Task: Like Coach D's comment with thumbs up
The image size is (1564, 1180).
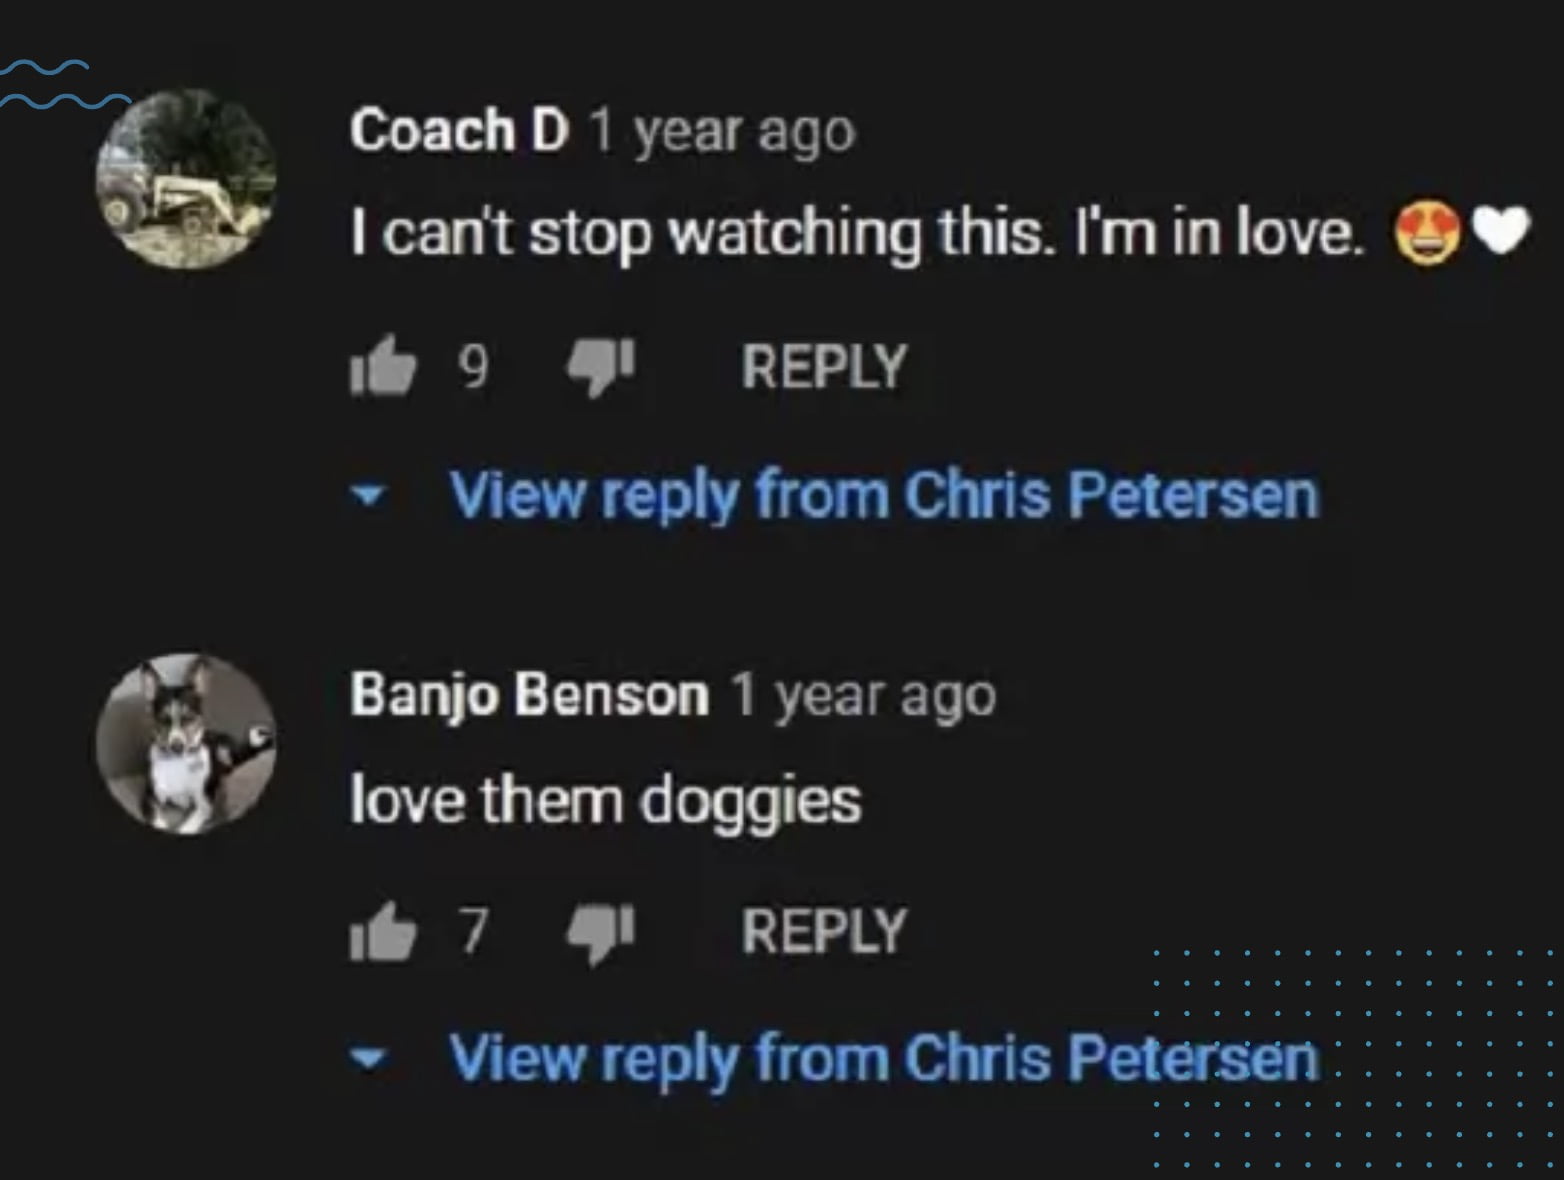Action: 382,366
